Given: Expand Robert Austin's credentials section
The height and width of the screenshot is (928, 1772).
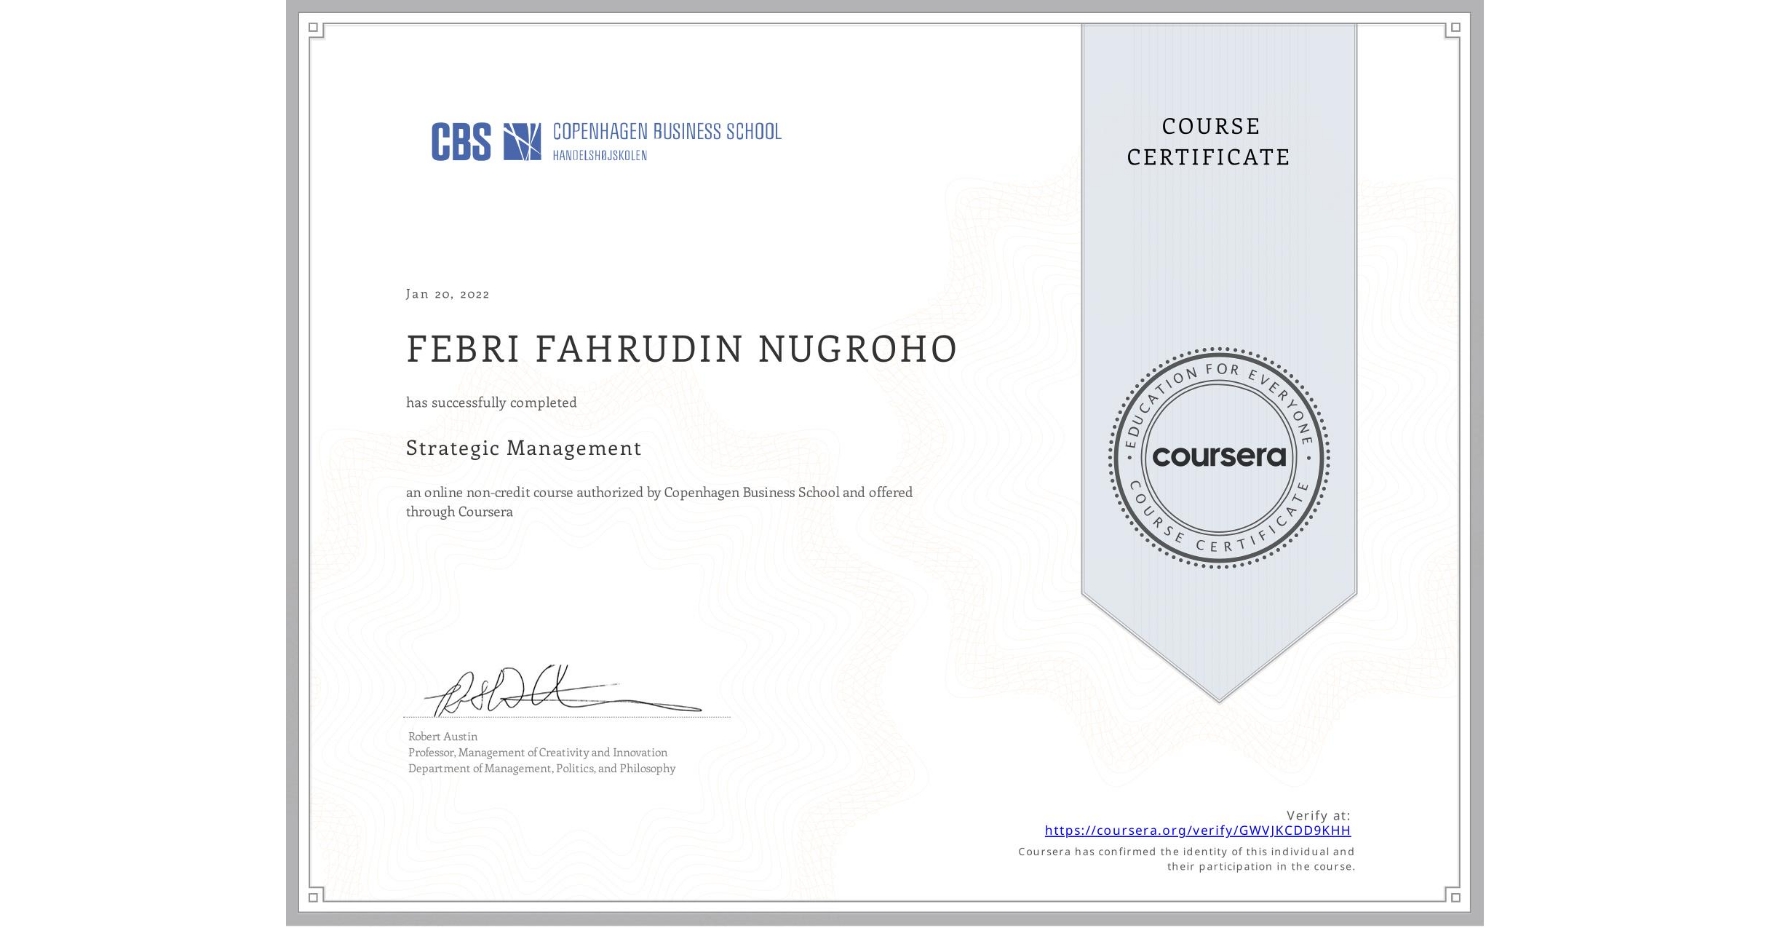Looking at the screenshot, I should point(540,760).
